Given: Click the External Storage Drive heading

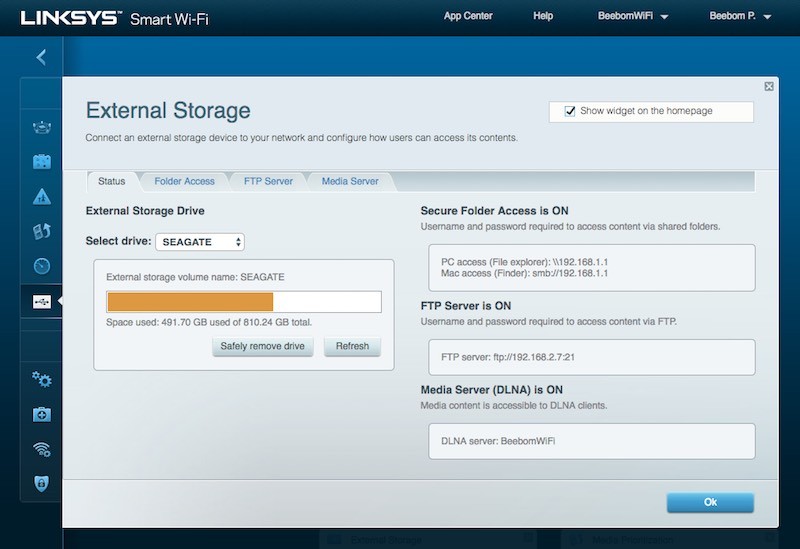Looking at the screenshot, I should (145, 211).
